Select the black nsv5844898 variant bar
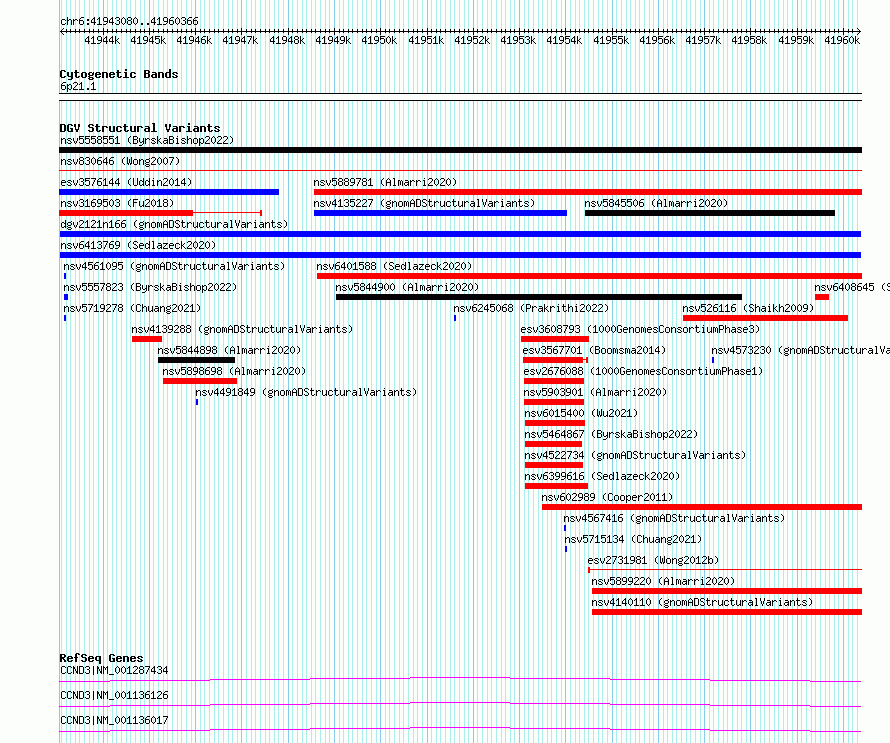Viewport: 890px width, 743px height. click(196, 360)
